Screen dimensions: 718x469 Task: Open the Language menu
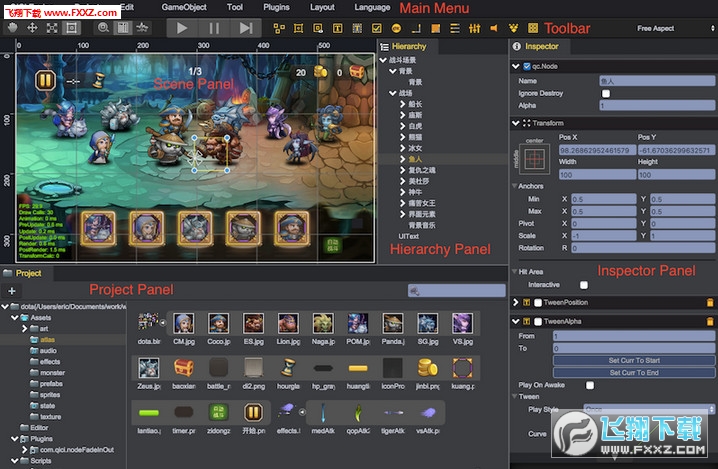point(372,7)
